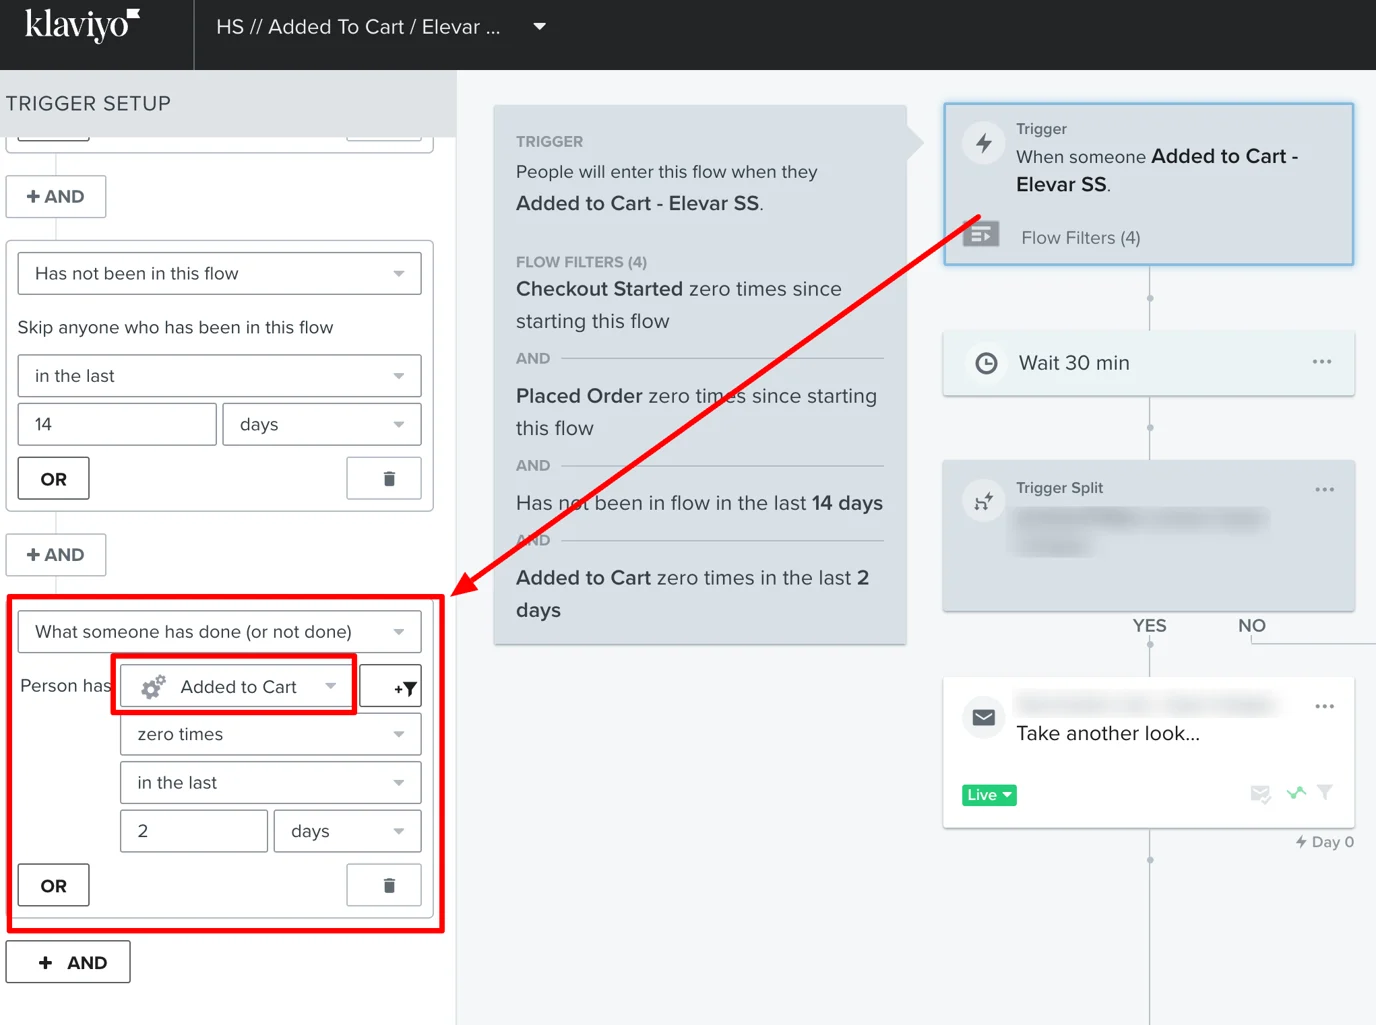The height and width of the screenshot is (1025, 1376).
Task: Click the smart sending icon on email card
Action: (1260, 794)
